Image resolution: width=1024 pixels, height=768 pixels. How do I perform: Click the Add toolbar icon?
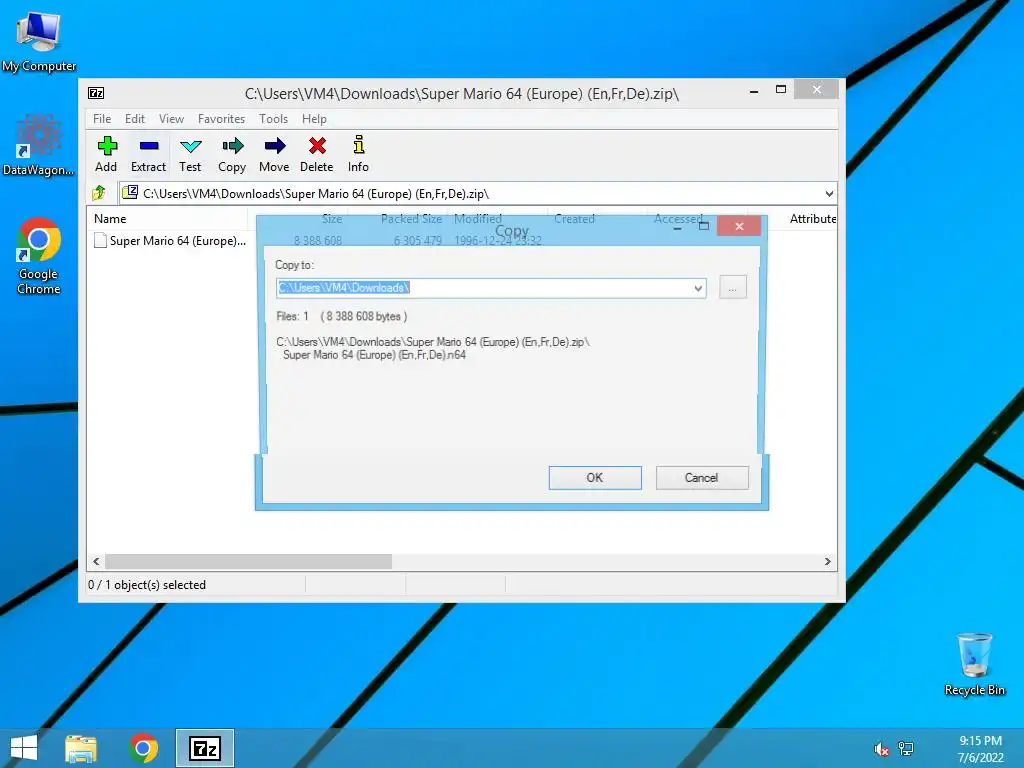[x=106, y=154]
